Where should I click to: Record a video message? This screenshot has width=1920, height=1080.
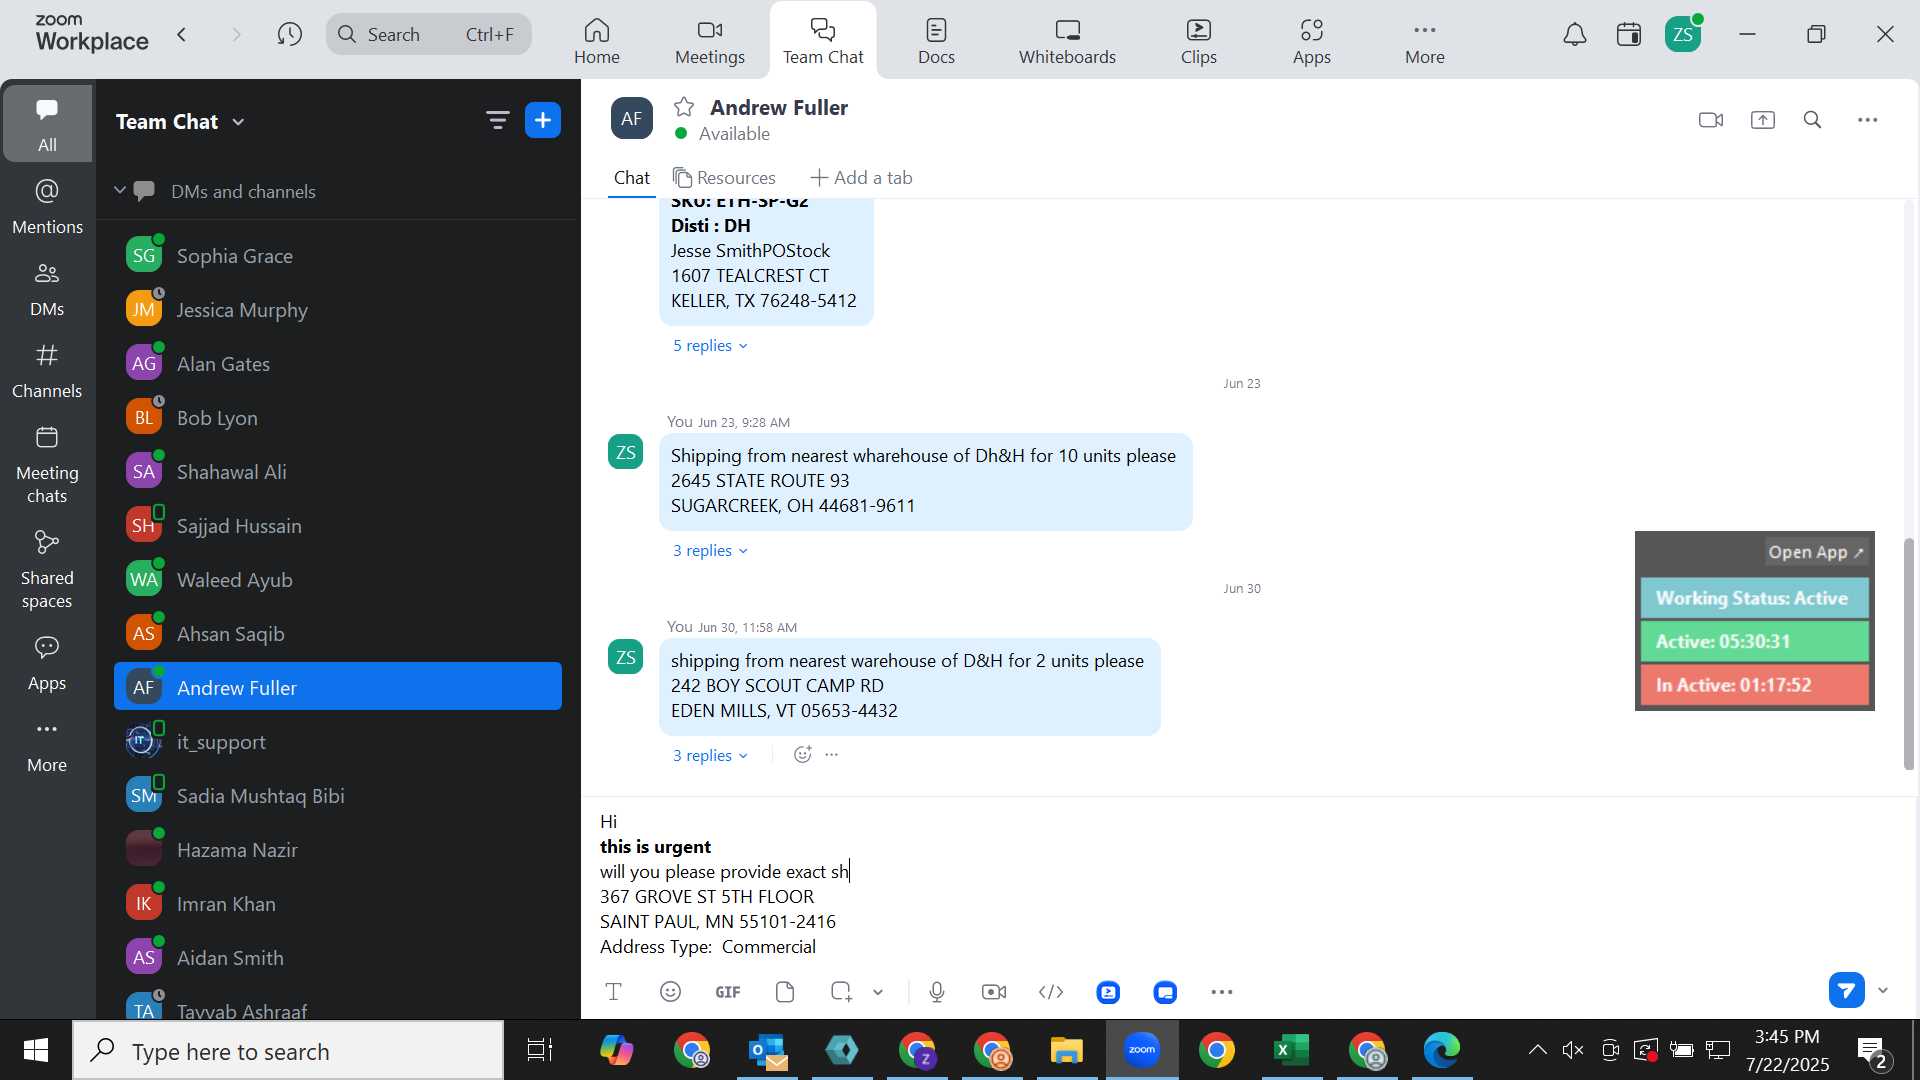(x=994, y=992)
